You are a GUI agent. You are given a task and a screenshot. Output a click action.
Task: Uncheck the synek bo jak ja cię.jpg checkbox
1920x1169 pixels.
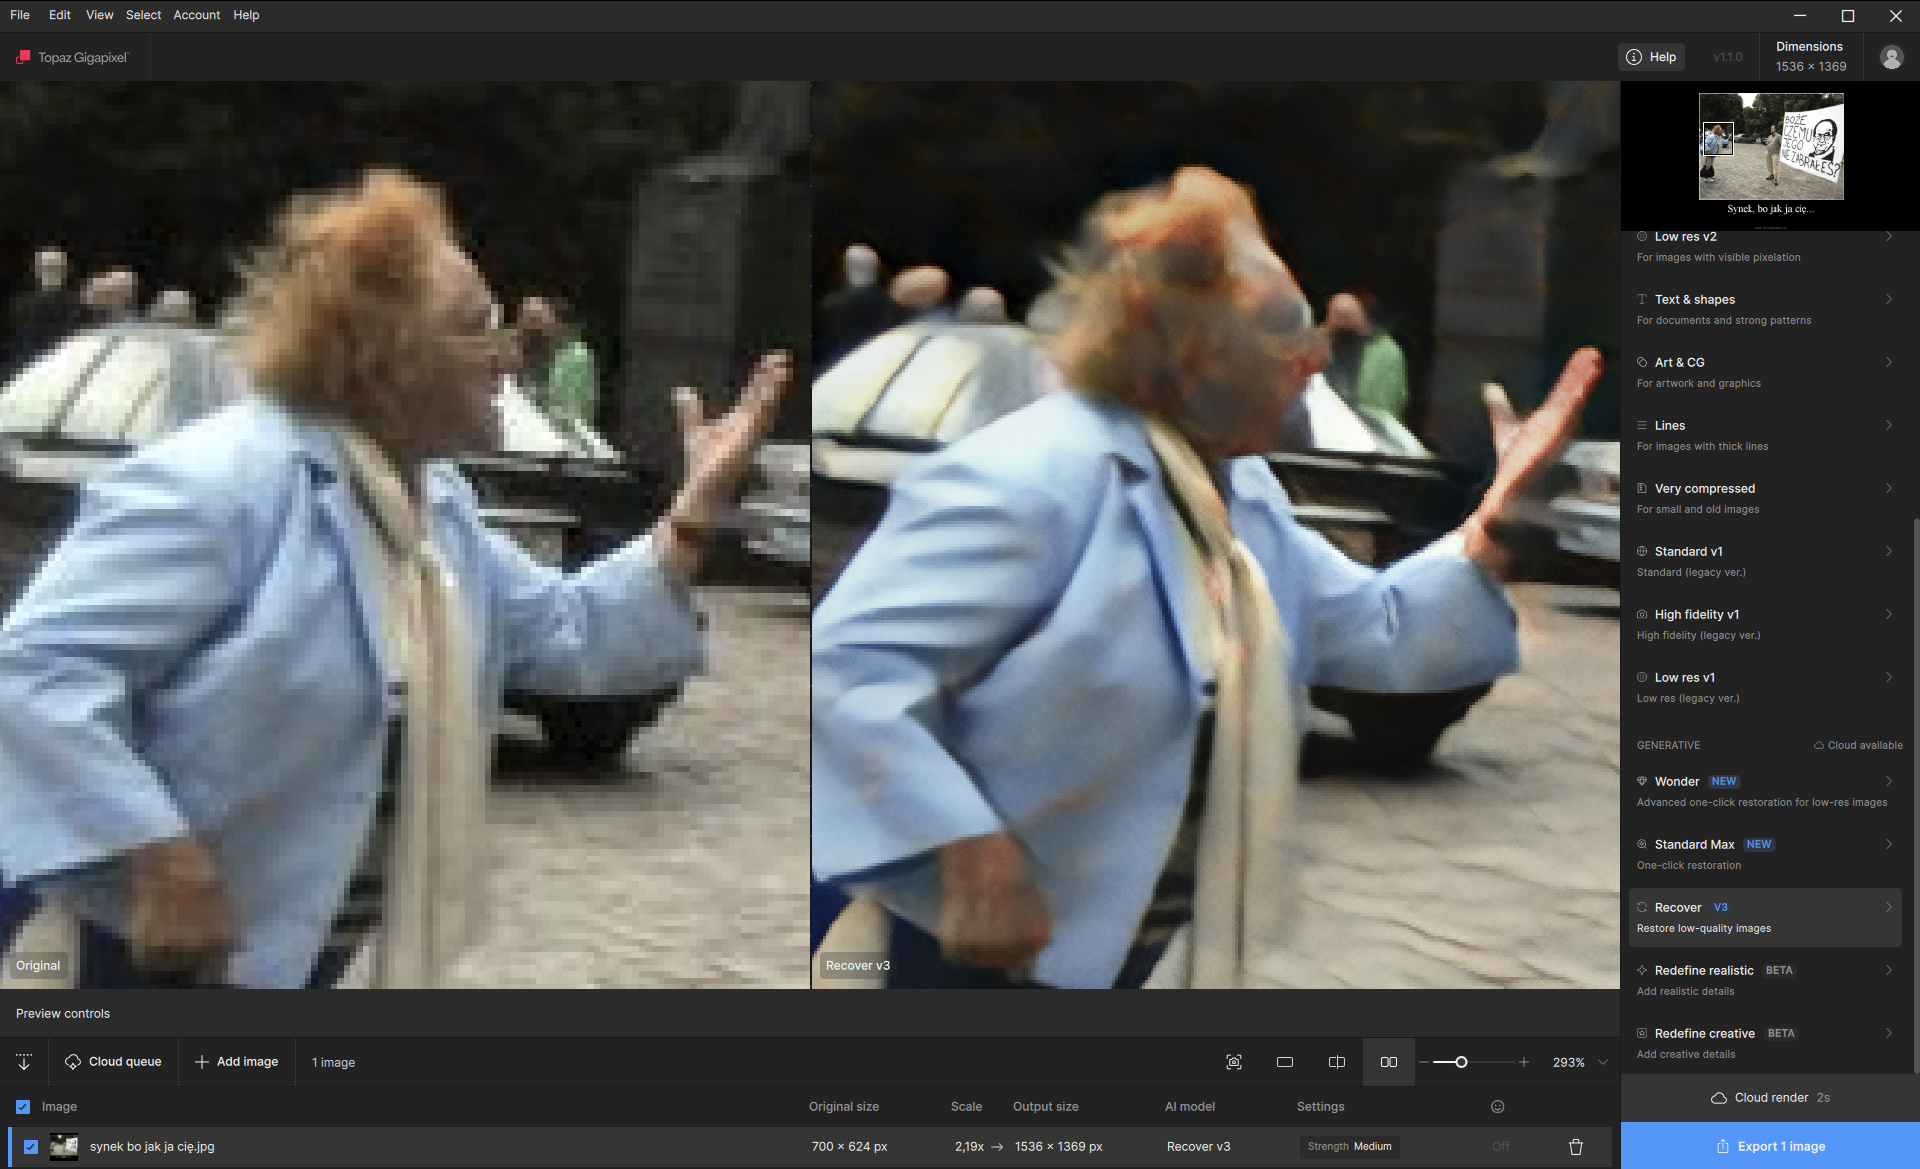tap(31, 1147)
